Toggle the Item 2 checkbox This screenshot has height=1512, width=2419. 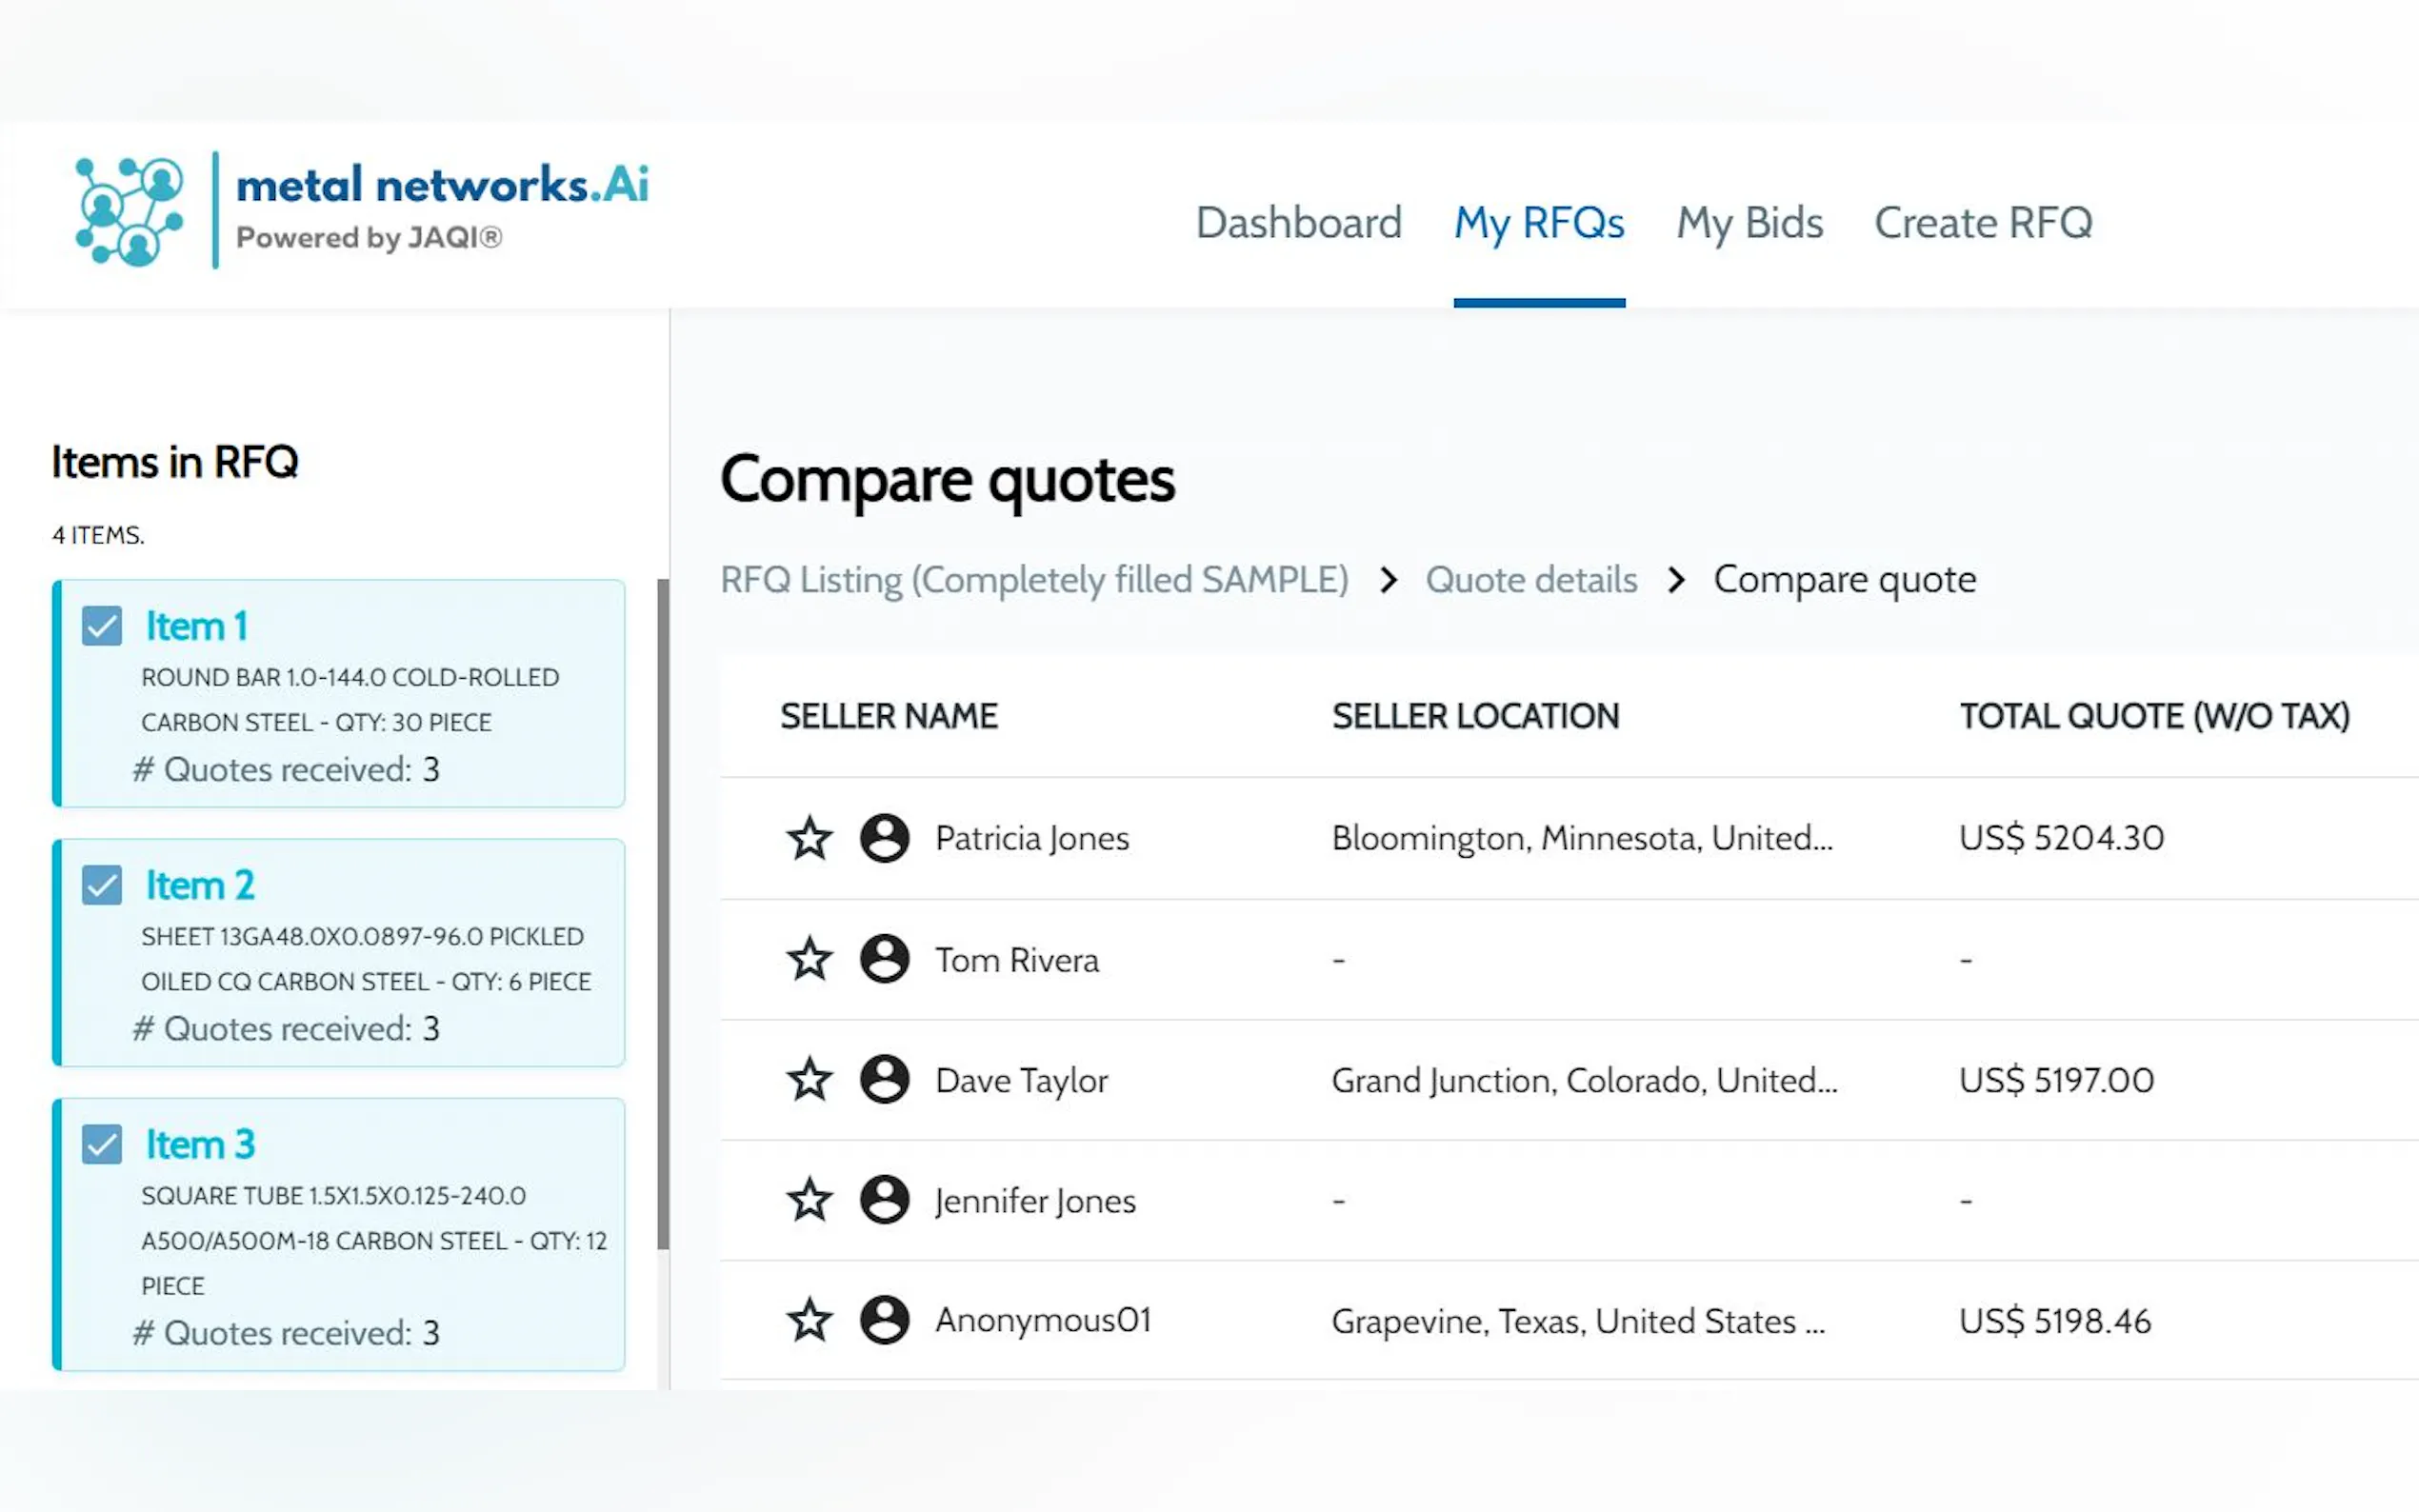pyautogui.click(x=102, y=885)
